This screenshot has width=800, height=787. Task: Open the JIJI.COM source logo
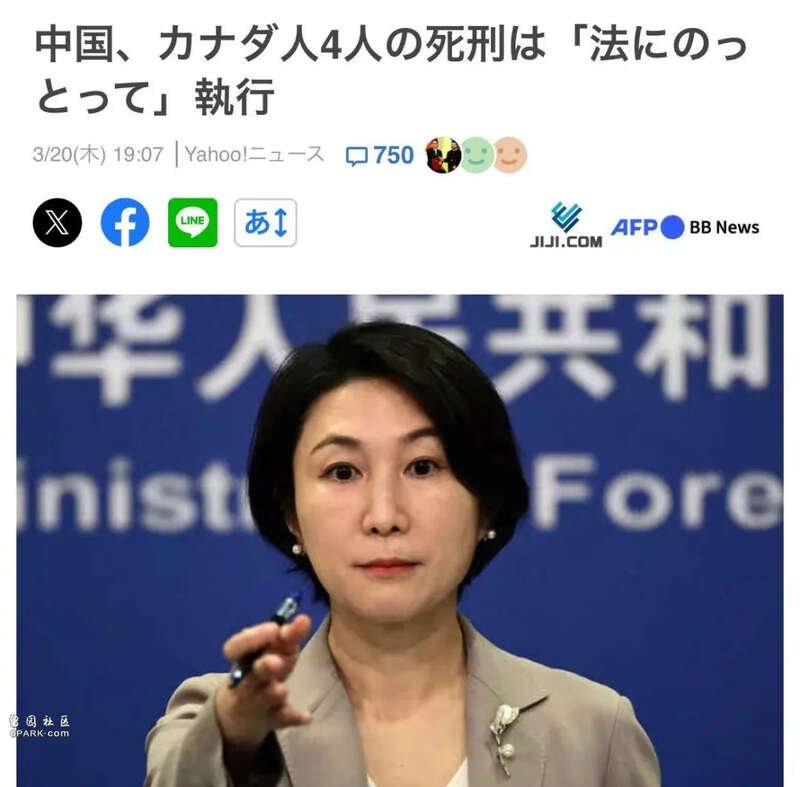566,225
